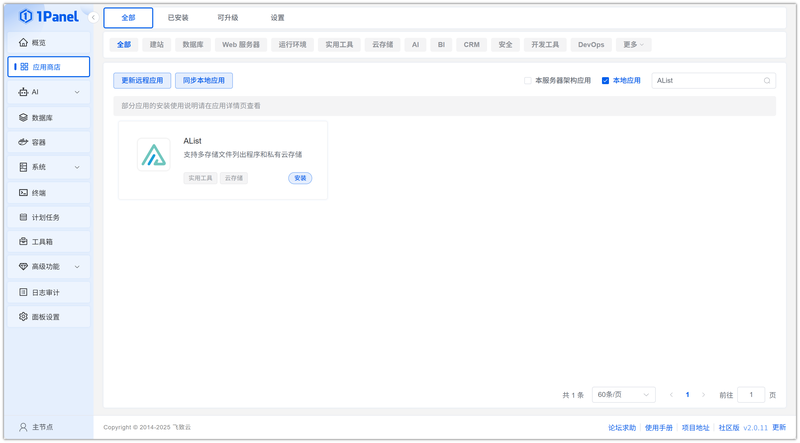Expand the 高级功能 submenu chevron
The image size is (800, 443).
point(77,266)
